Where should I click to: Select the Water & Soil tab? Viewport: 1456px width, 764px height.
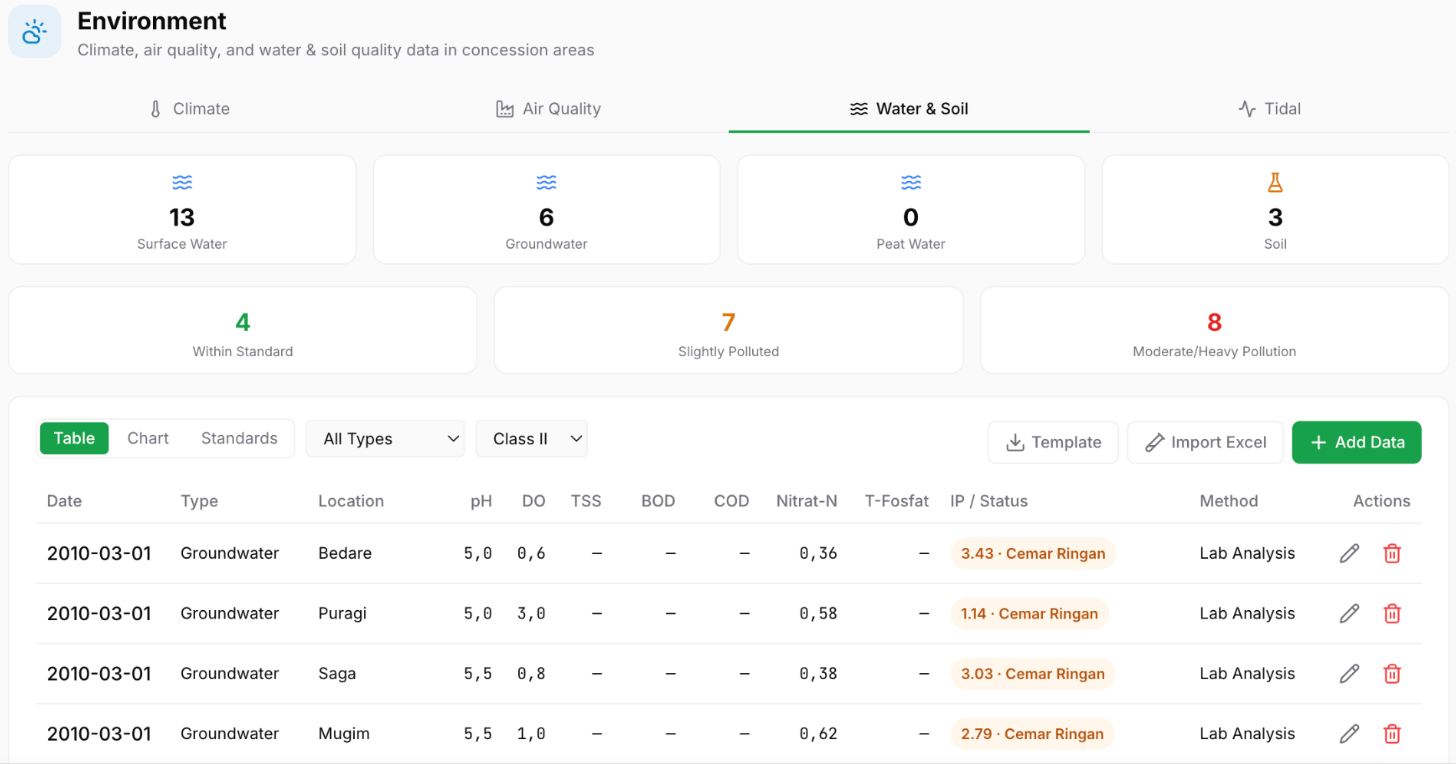[909, 109]
